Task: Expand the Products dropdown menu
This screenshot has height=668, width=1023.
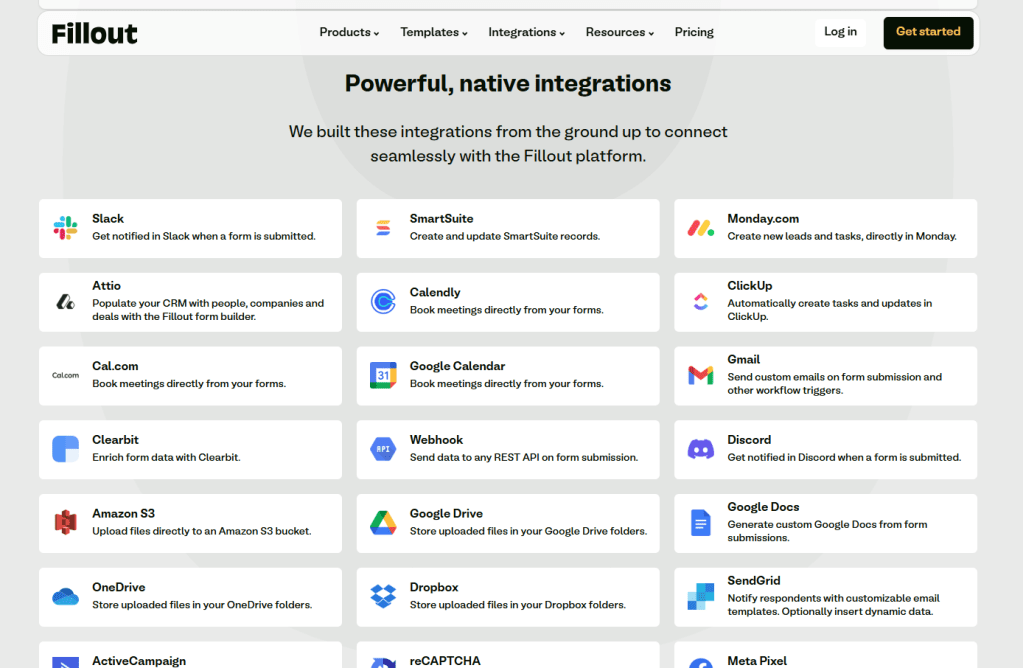Action: click(x=349, y=32)
